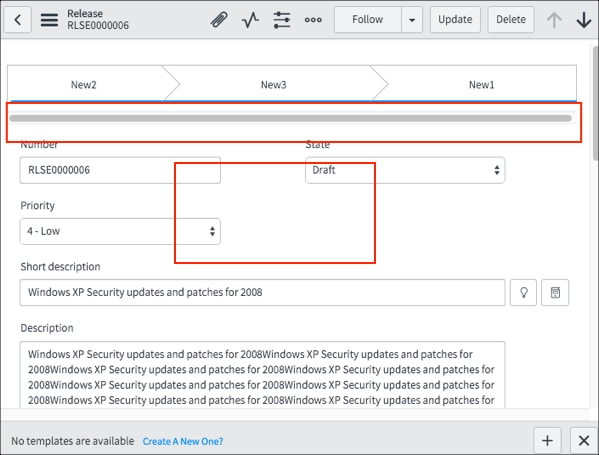Open the State dropdown showing Draft
599x455 pixels.
point(405,170)
